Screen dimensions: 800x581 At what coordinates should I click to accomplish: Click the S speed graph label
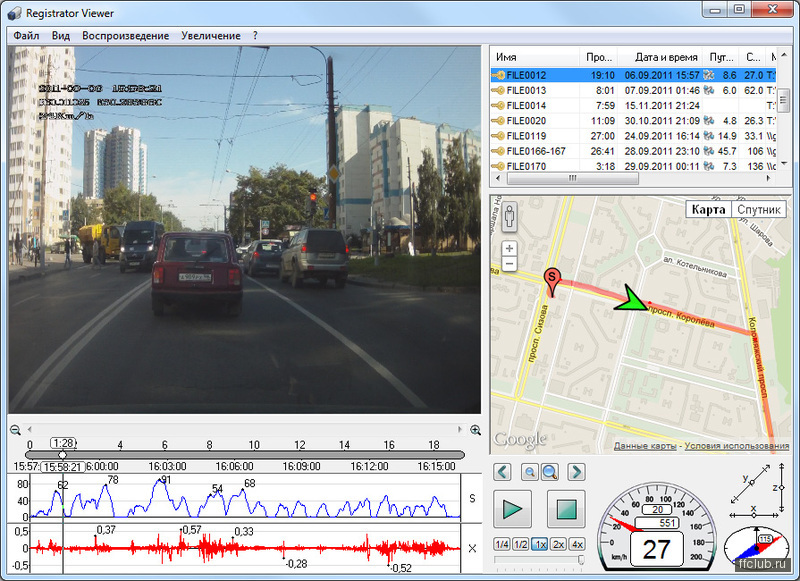point(472,498)
